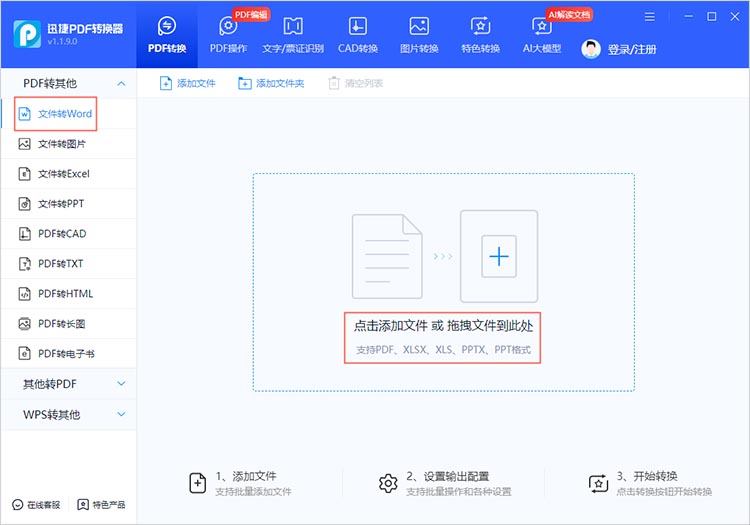This screenshot has width=750, height=525.
Task: Click the step 1 add file icon
Action: tap(198, 483)
